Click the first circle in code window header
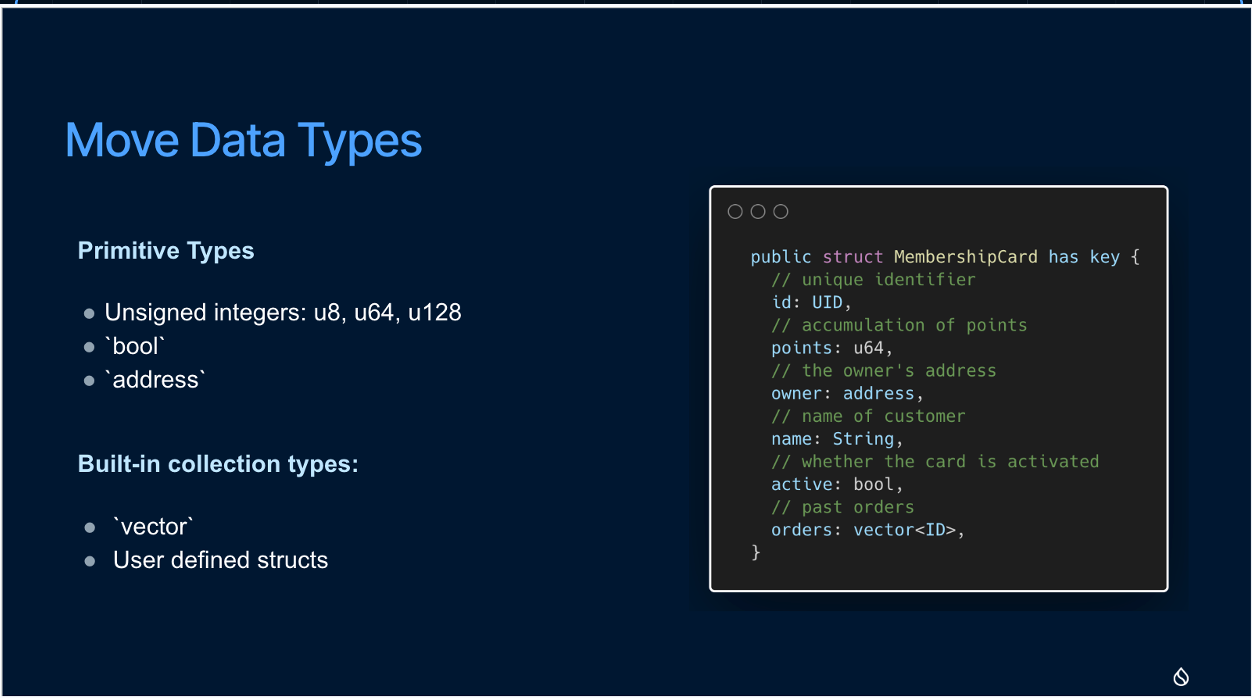 point(735,211)
